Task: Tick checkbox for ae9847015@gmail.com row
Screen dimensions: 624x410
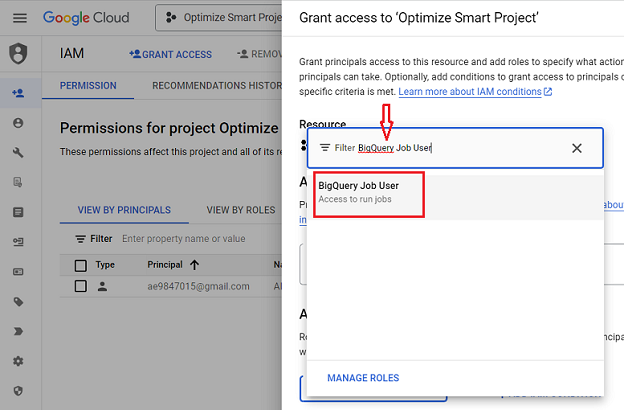Action: click(x=81, y=286)
